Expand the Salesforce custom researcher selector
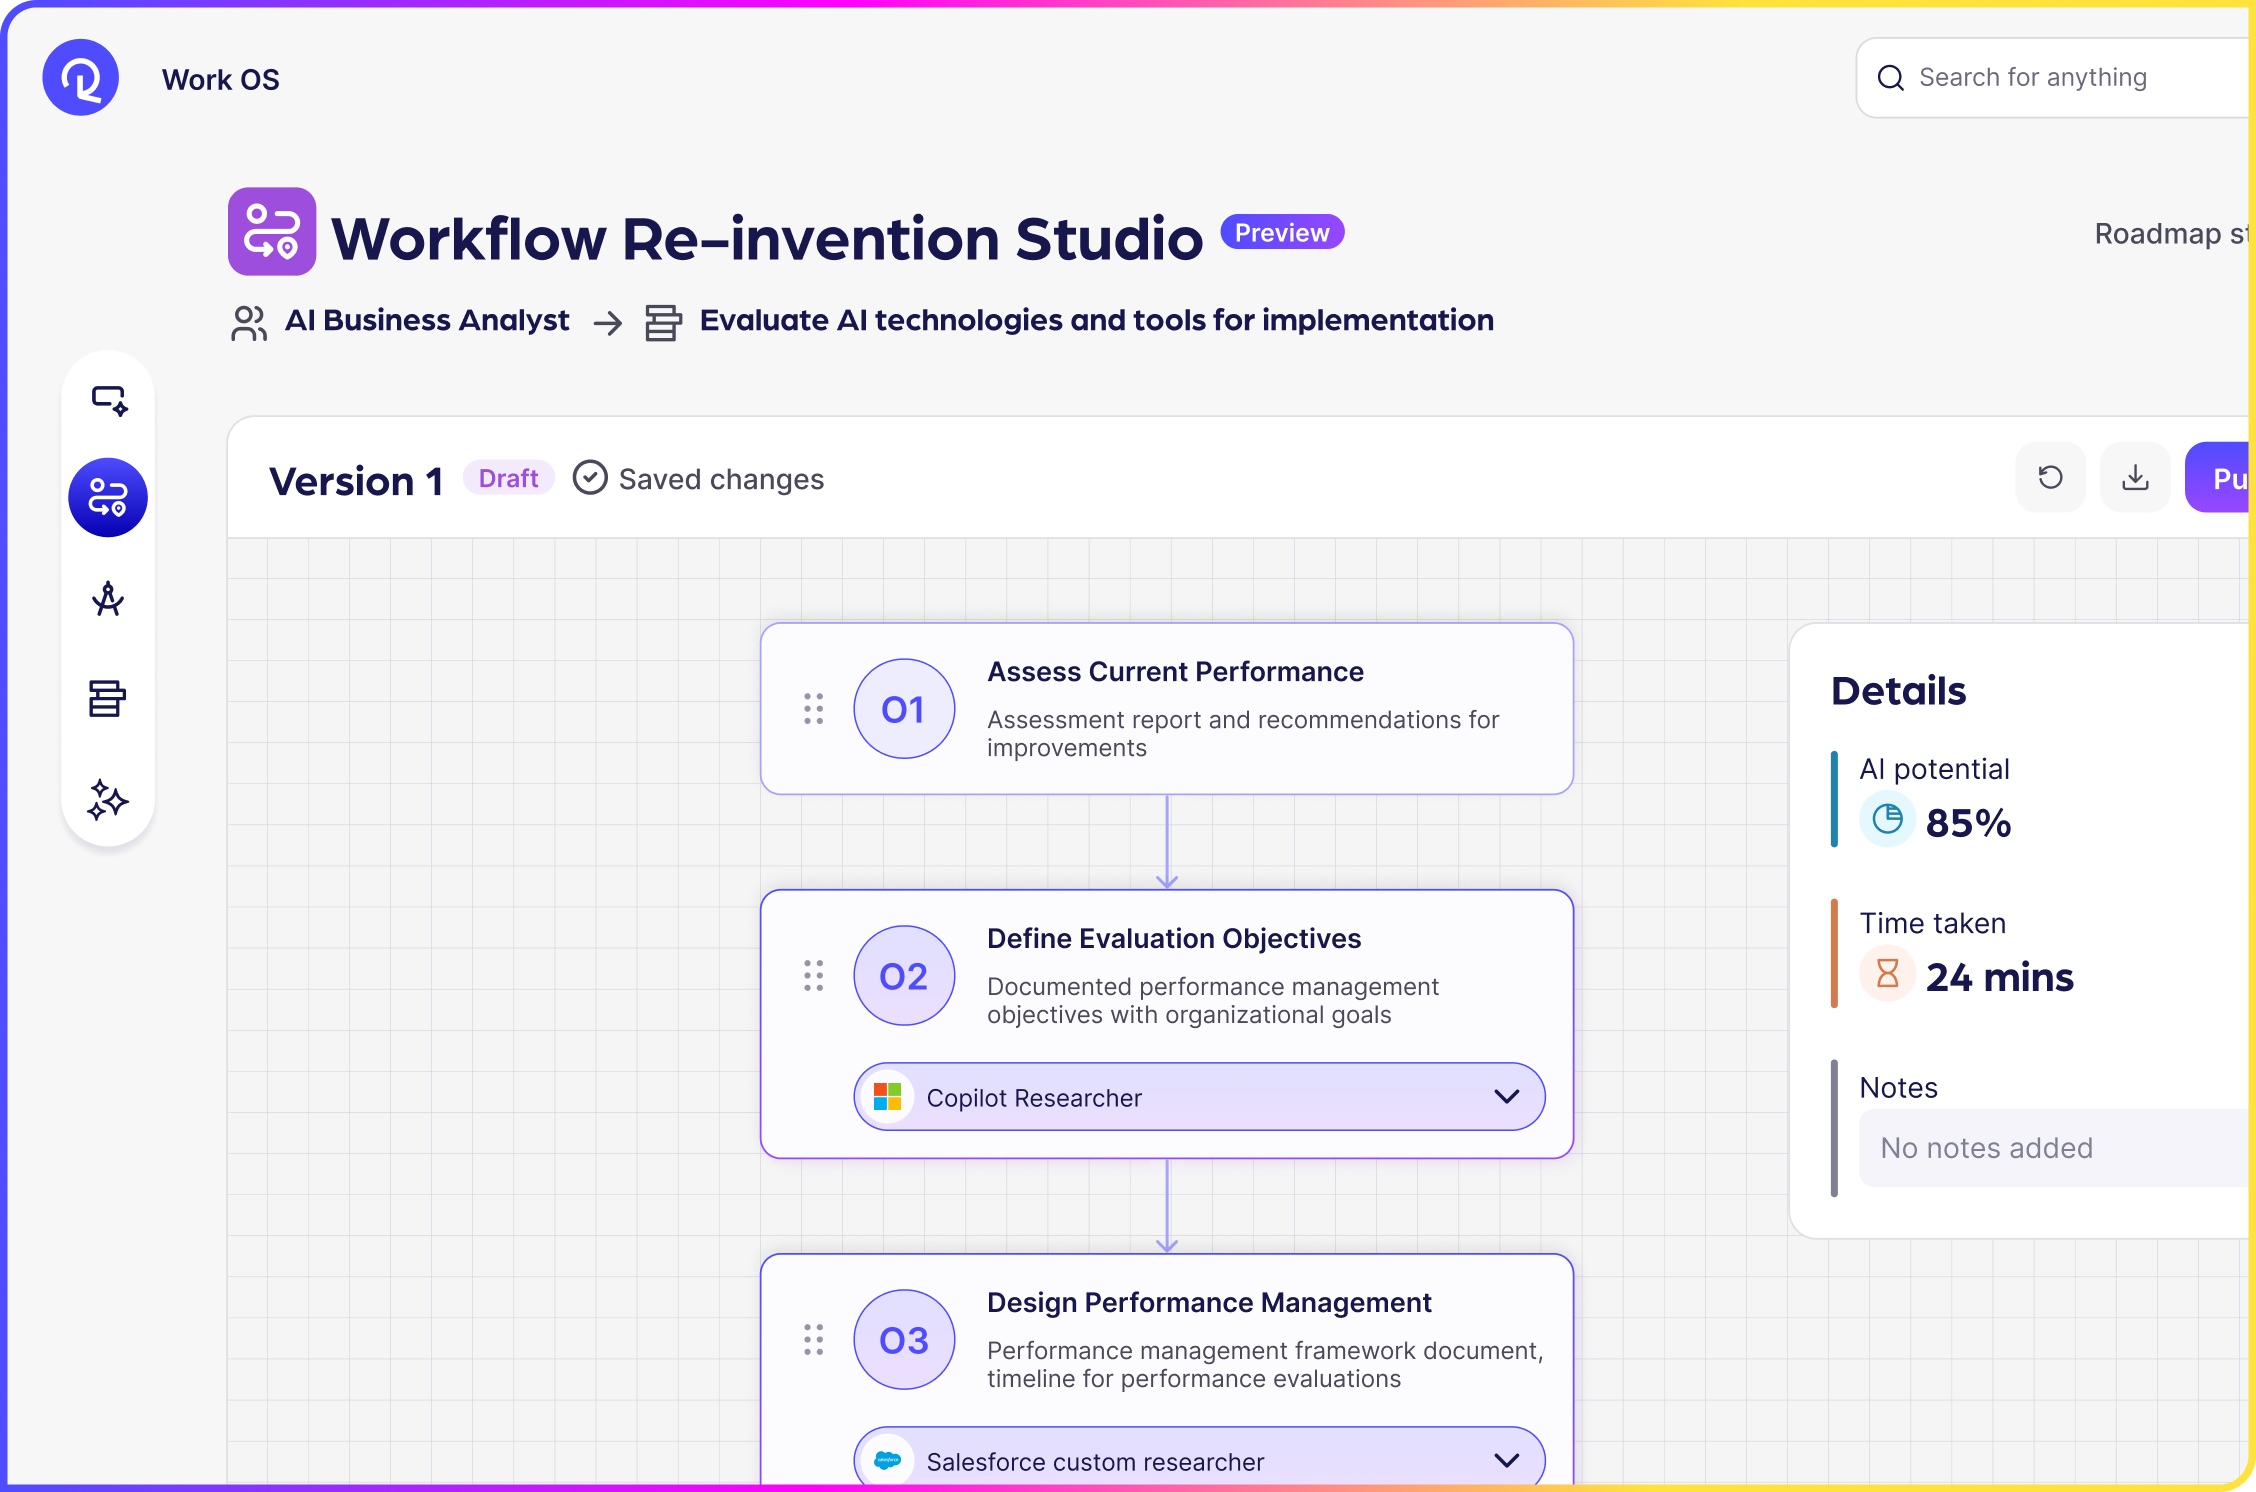Screen dimensions: 2256x1492 pos(1507,1460)
